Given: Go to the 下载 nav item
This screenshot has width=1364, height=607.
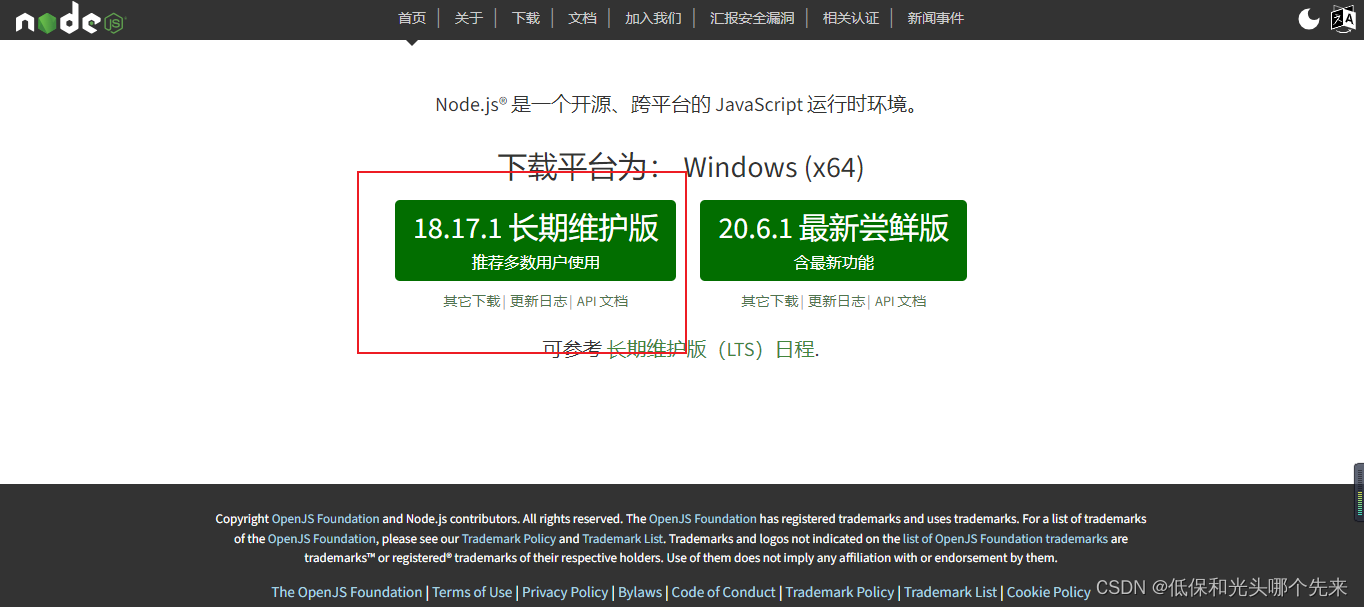Looking at the screenshot, I should coord(526,18).
